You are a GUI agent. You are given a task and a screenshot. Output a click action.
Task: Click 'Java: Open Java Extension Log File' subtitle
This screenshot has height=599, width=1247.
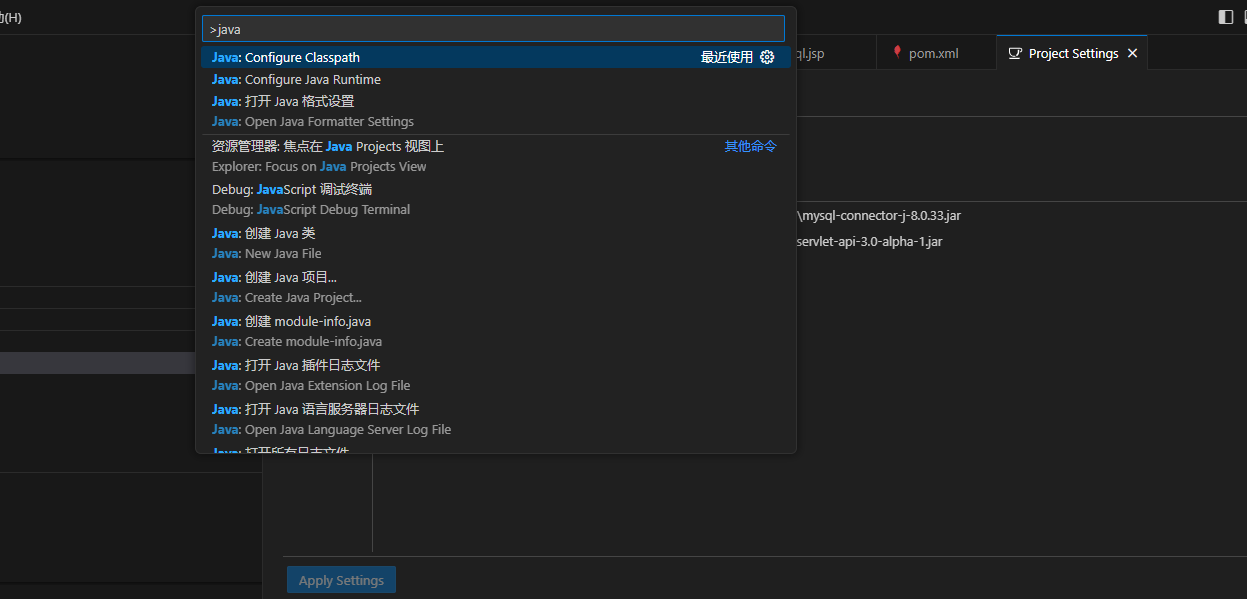click(311, 386)
